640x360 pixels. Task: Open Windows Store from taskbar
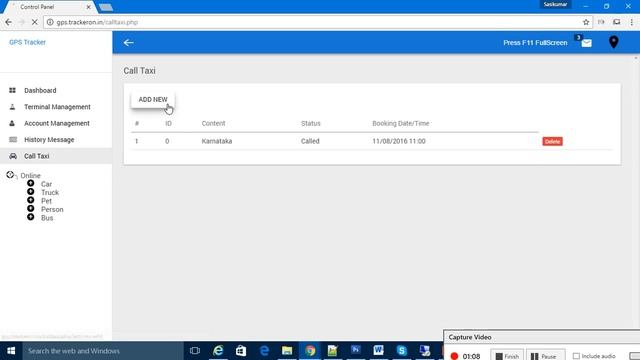(x=241, y=351)
